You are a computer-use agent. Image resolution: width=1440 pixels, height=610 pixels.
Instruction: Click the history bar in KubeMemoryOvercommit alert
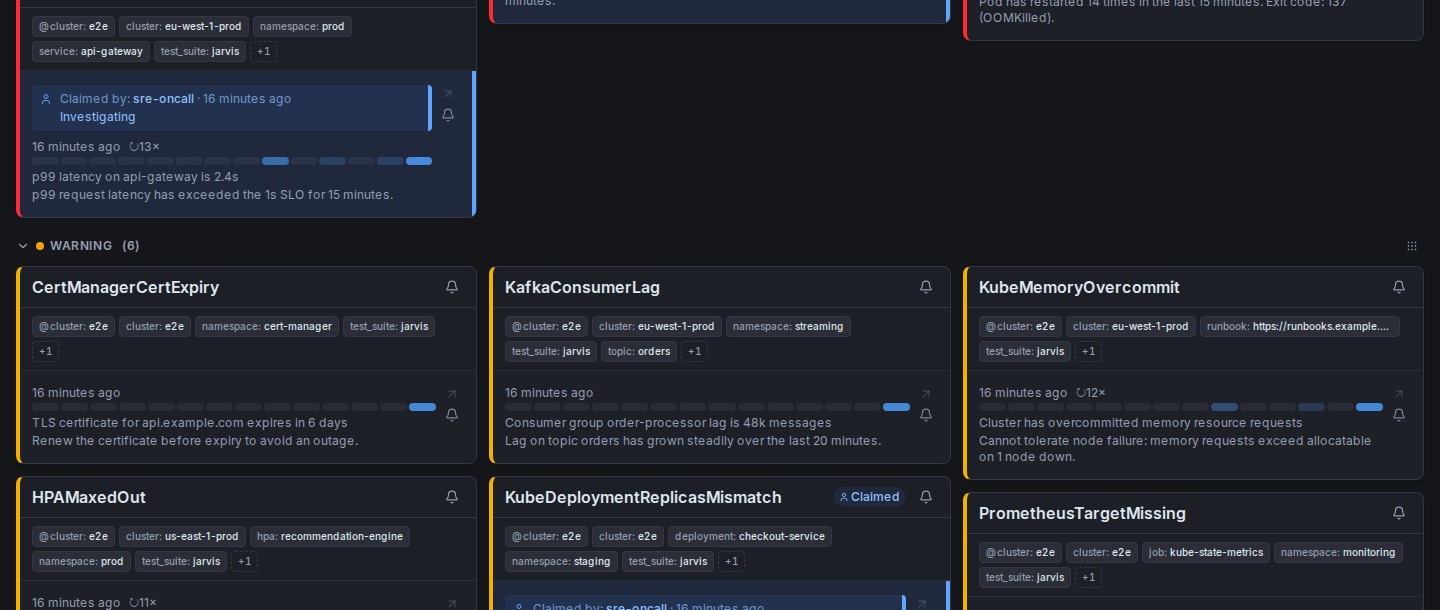[1181, 407]
